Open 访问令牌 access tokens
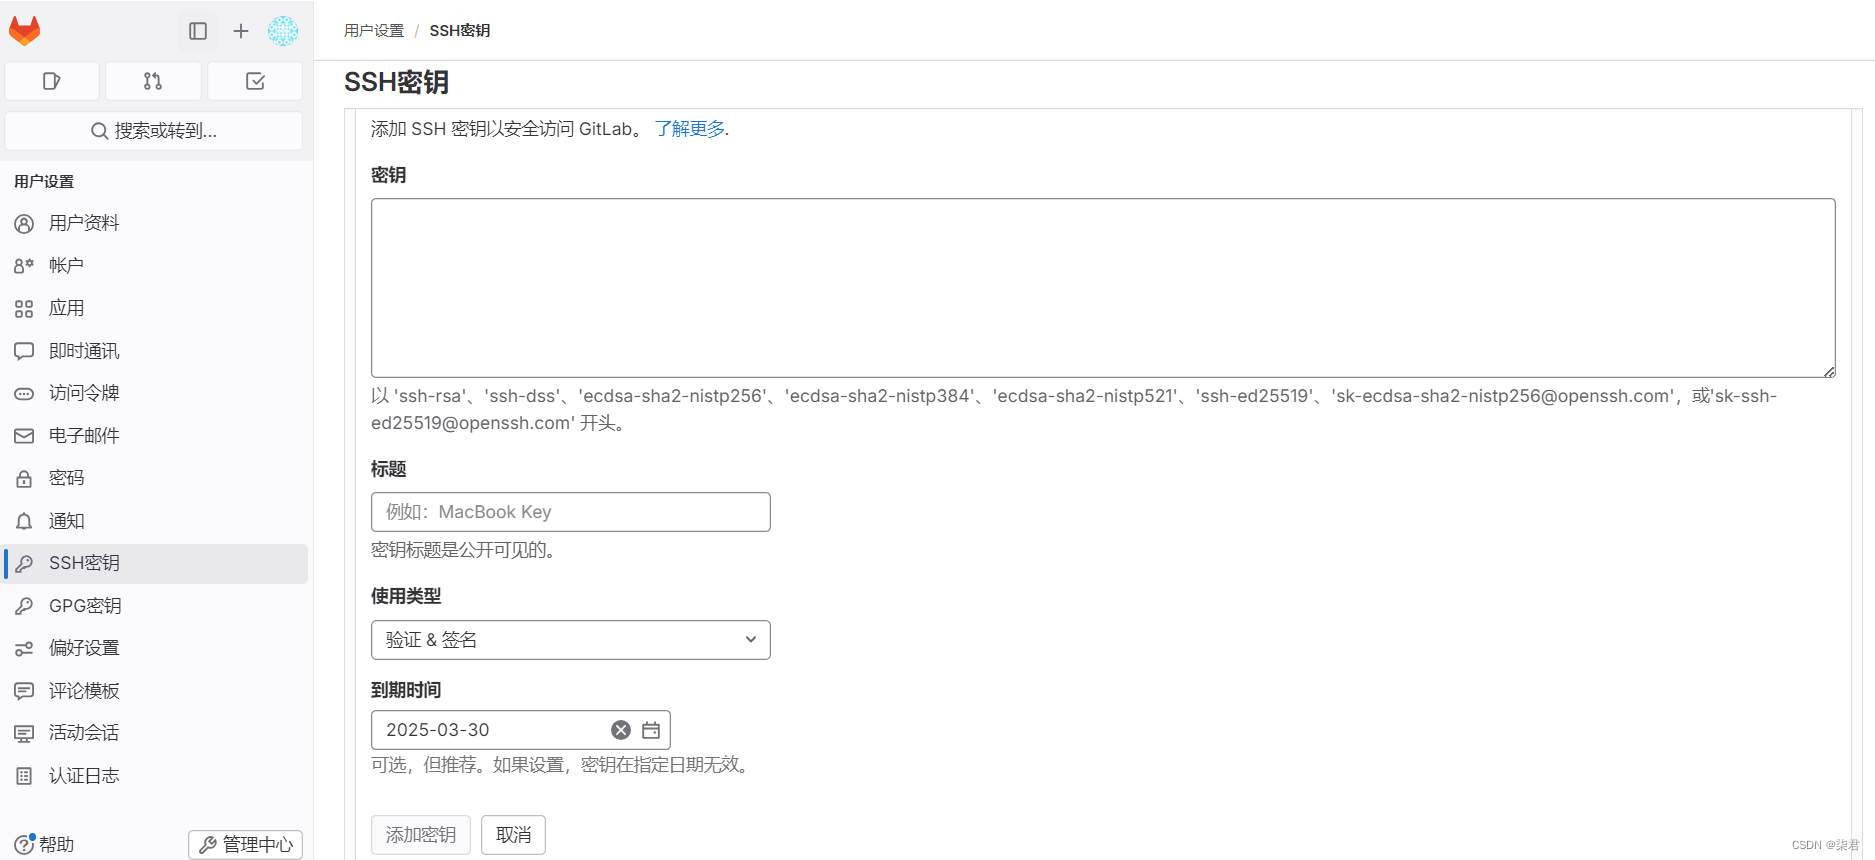 (x=156, y=393)
